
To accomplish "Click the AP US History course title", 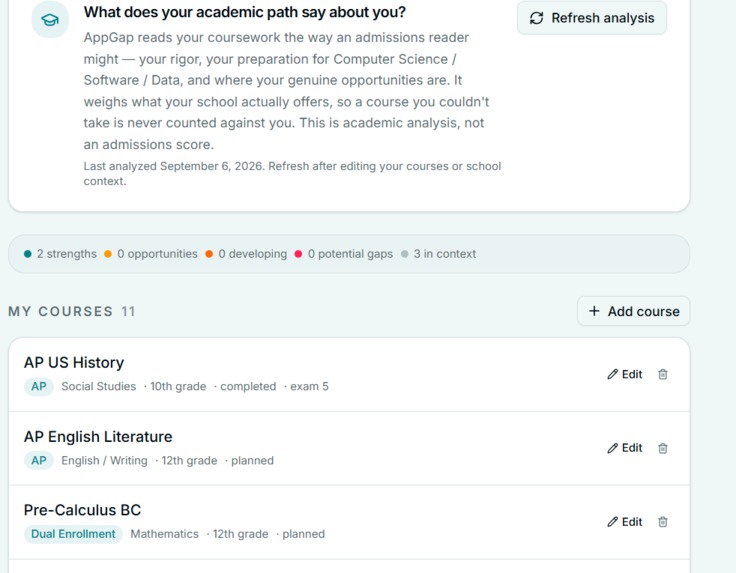I will pos(74,362).
